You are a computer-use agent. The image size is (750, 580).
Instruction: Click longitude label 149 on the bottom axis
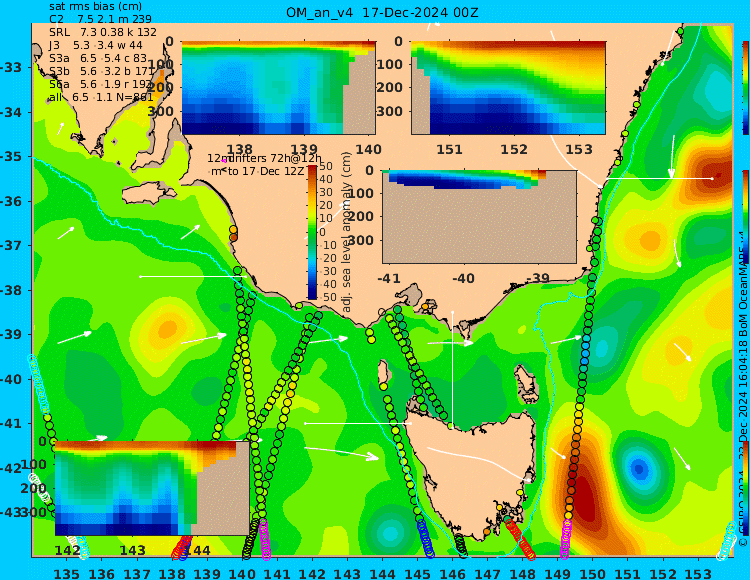pyautogui.click(x=557, y=573)
